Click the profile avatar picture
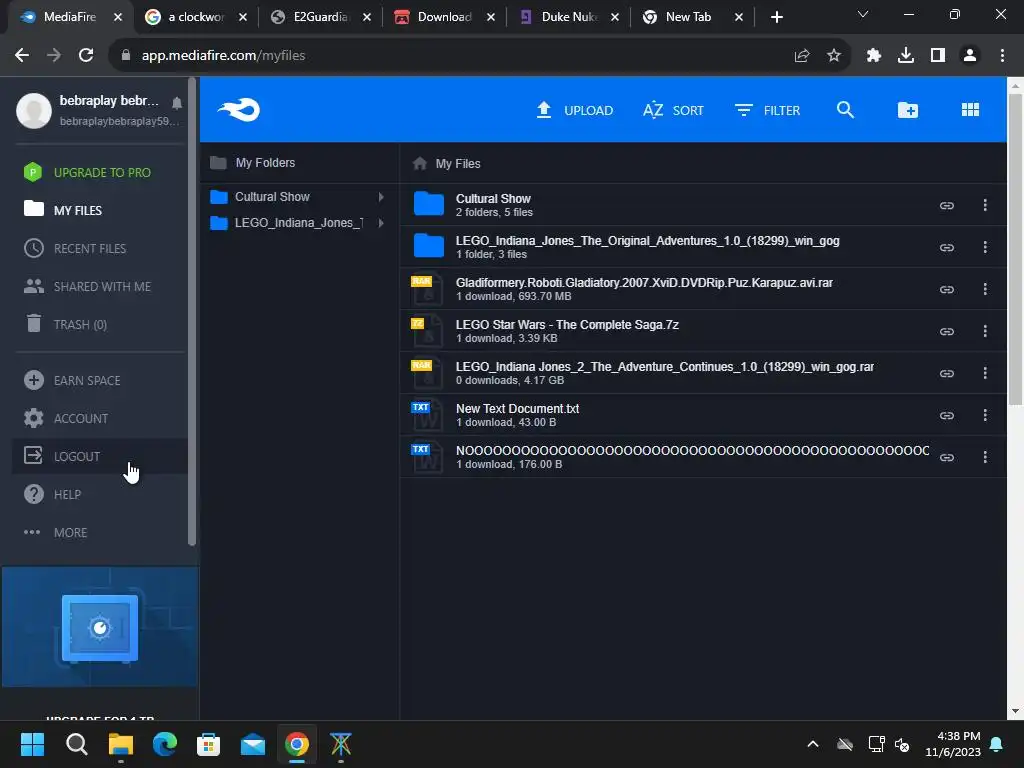This screenshot has height=768, width=1024. [x=34, y=110]
